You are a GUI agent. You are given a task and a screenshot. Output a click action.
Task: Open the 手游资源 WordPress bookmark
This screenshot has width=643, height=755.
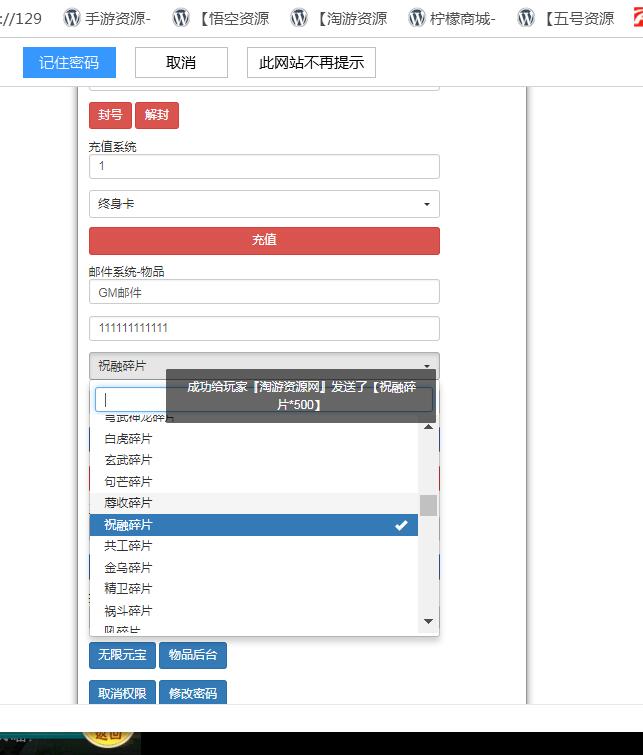[107, 18]
